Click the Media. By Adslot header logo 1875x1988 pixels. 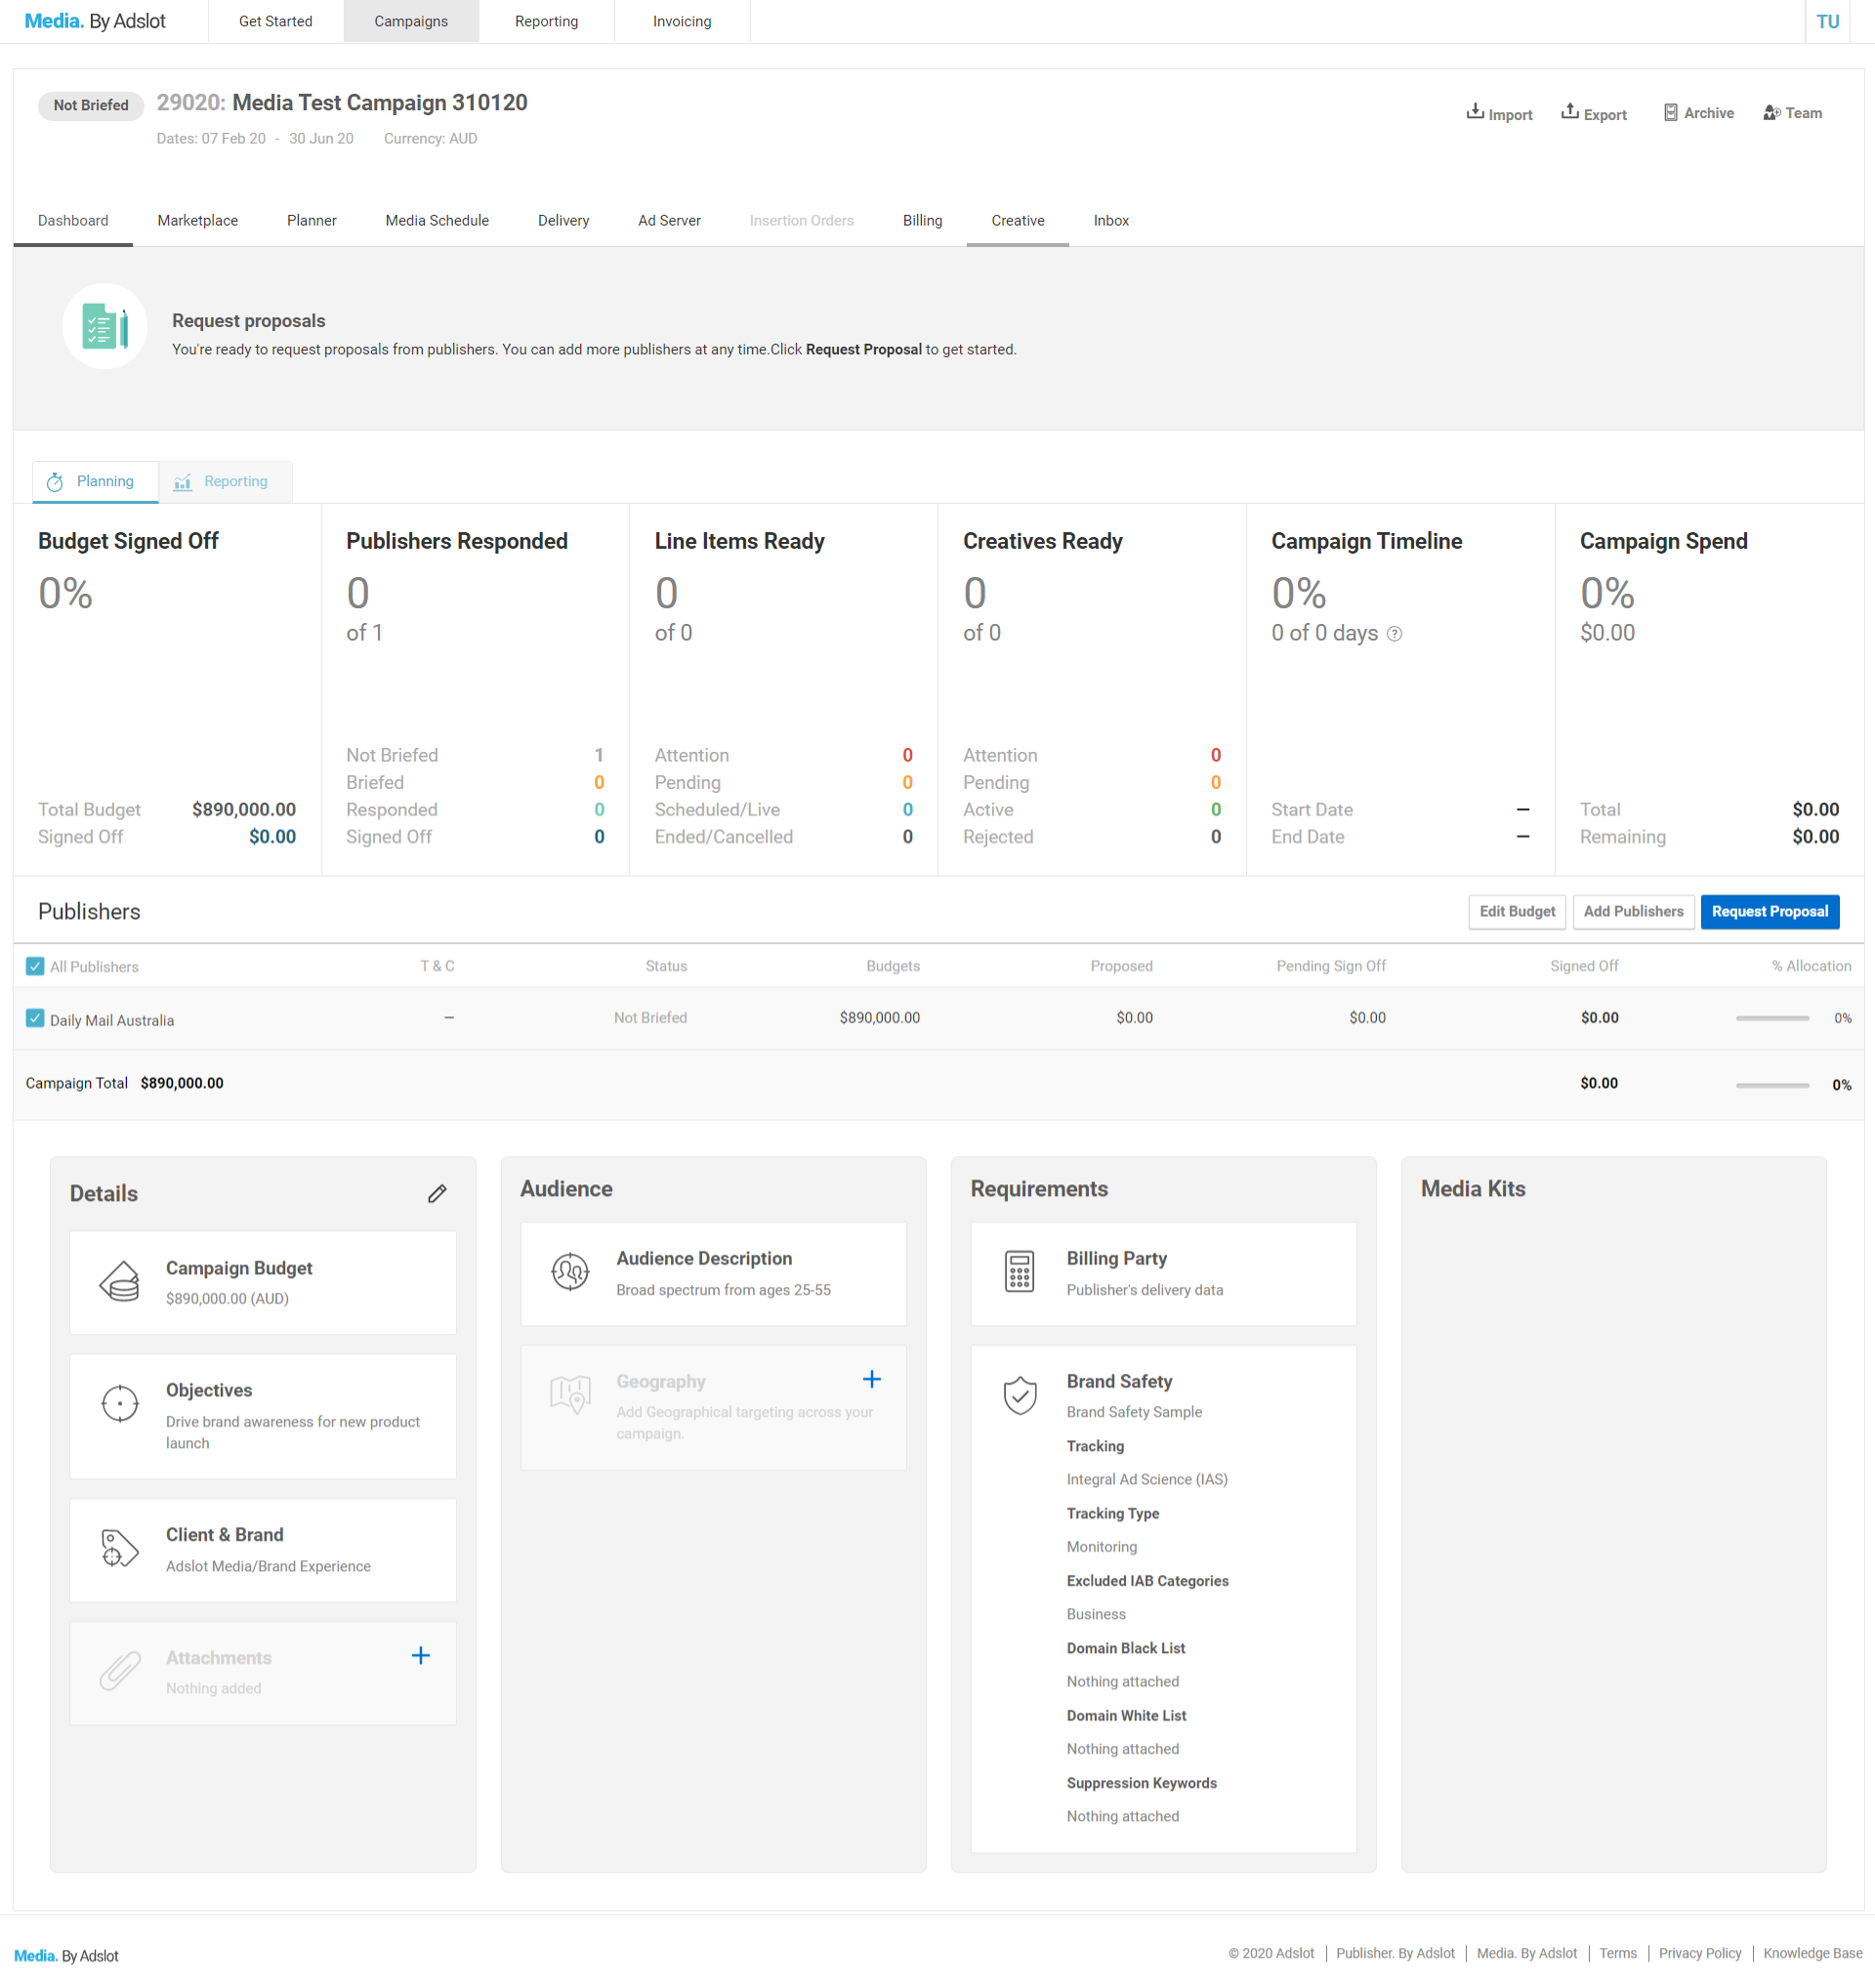[x=95, y=21]
